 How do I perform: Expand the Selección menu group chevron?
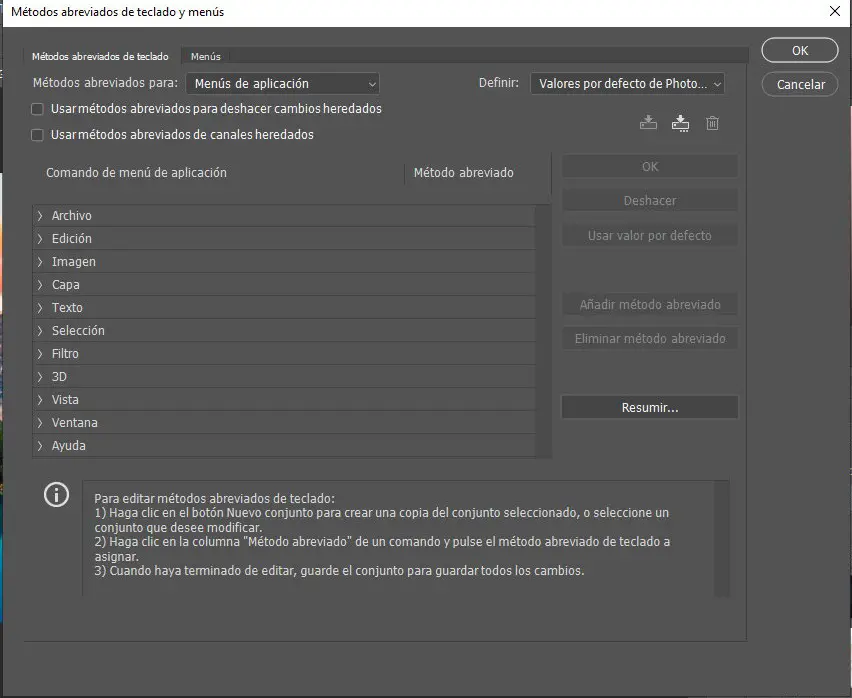pyautogui.click(x=40, y=331)
